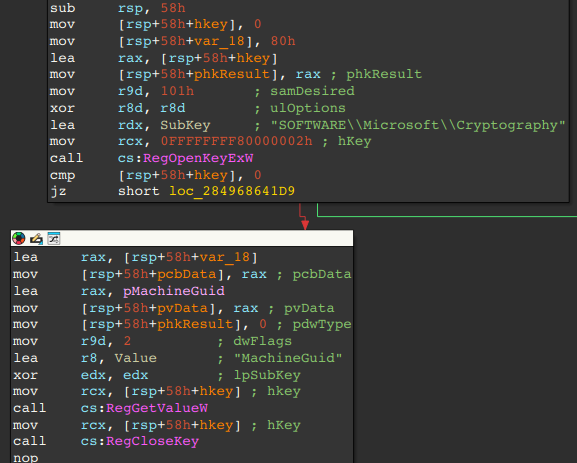Image resolution: width=577 pixels, height=463 pixels.
Task: Click the lower node's white title bar
Action: 182,238
